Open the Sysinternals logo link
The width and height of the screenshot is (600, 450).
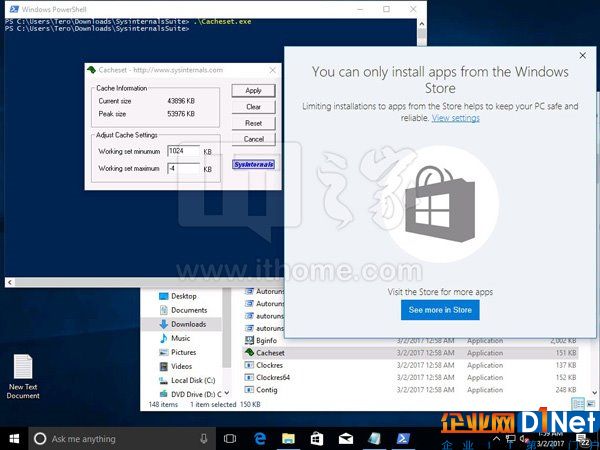click(253, 165)
